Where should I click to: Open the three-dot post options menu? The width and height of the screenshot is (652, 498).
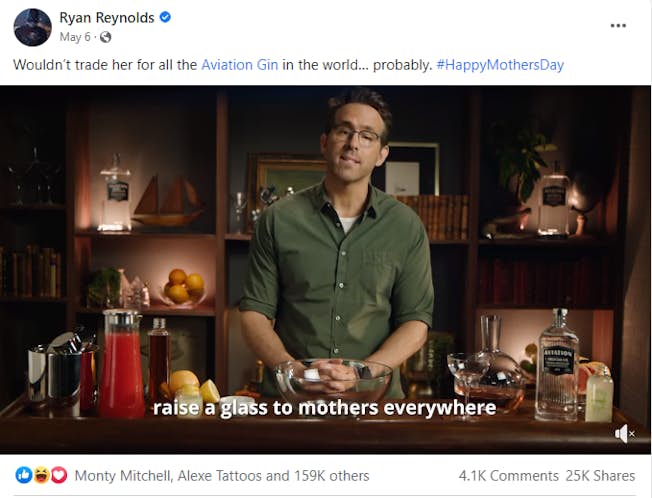(x=618, y=26)
